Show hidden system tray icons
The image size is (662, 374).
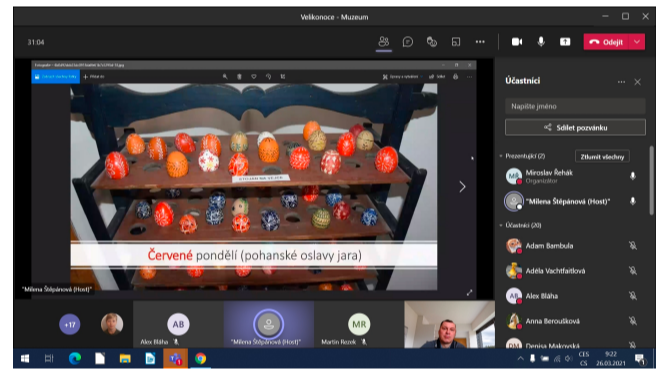coord(520,358)
